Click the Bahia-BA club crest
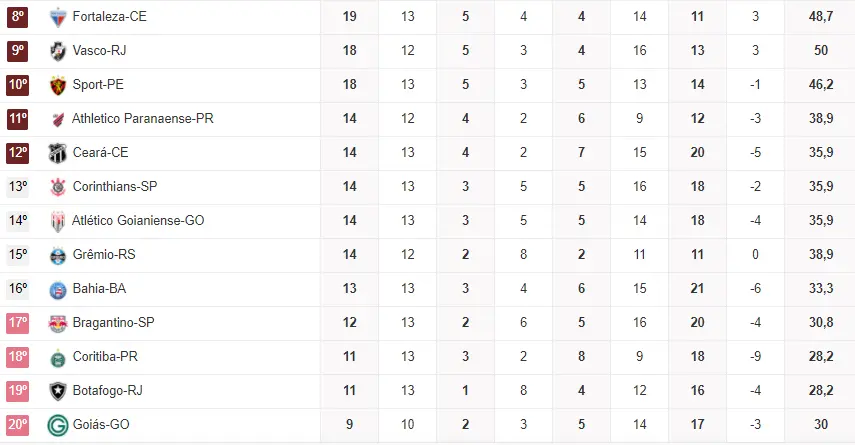855x445 pixels. [57, 289]
